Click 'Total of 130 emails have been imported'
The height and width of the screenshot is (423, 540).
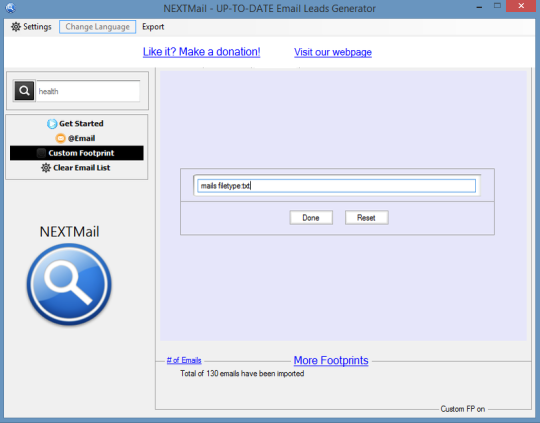point(242,373)
